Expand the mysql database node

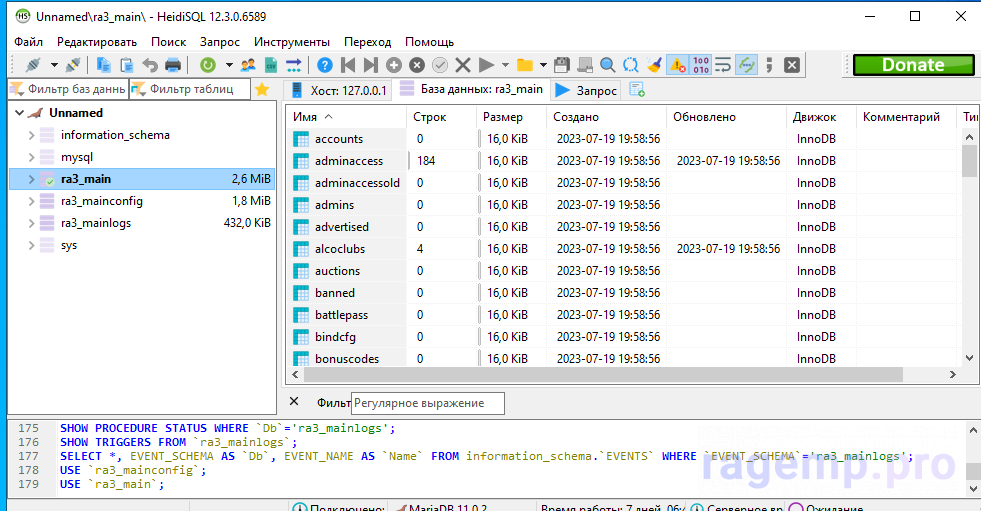pyautogui.click(x=31, y=157)
